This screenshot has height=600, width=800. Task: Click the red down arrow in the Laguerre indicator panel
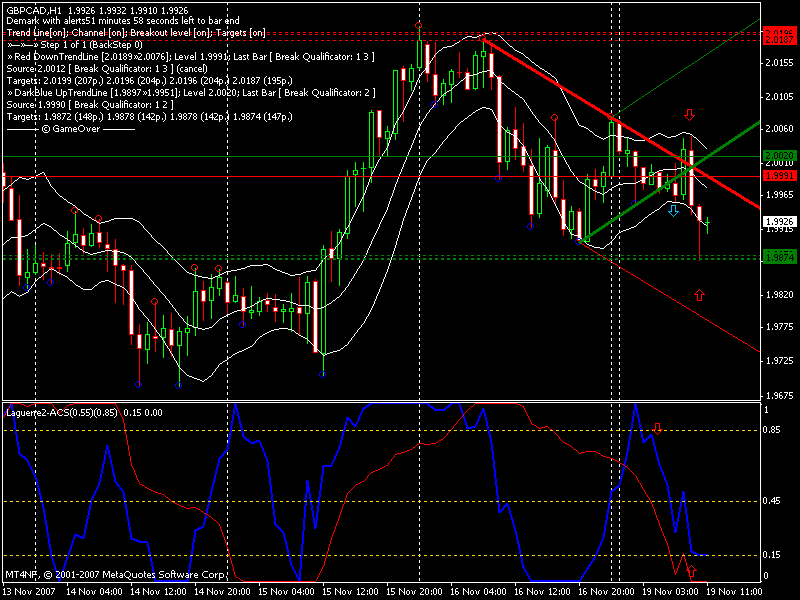point(657,428)
